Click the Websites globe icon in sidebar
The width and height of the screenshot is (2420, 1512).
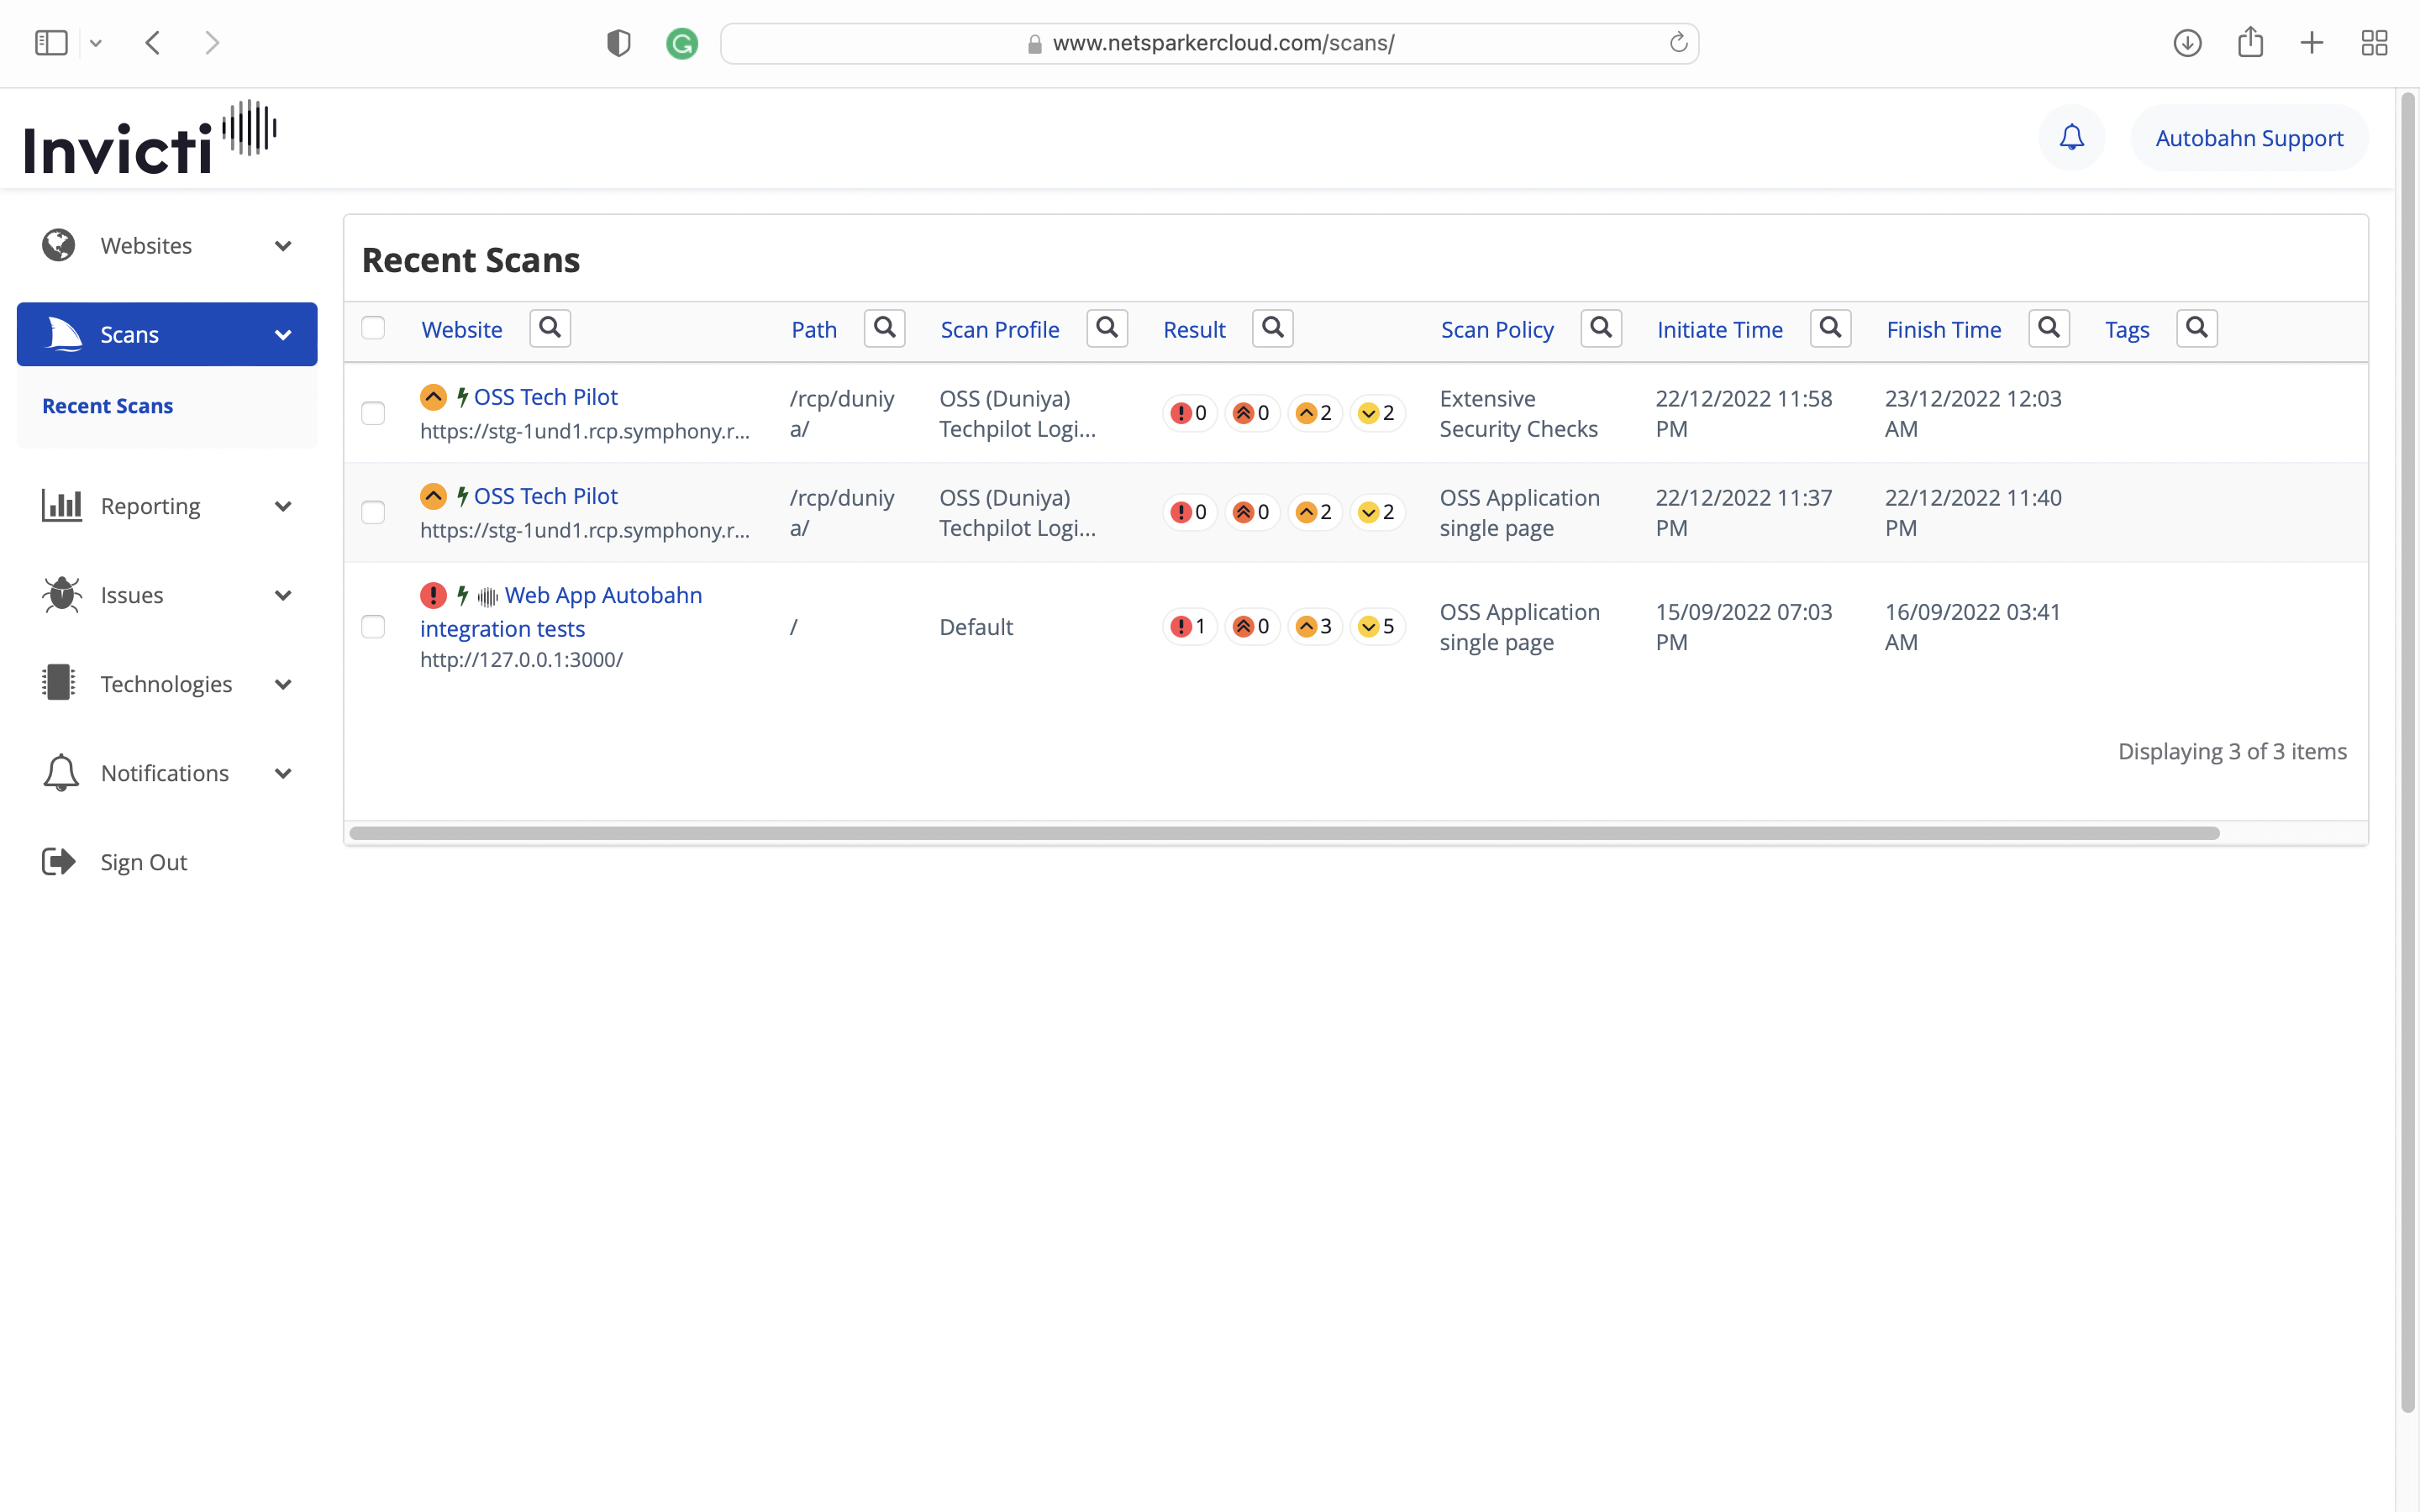pos(59,245)
